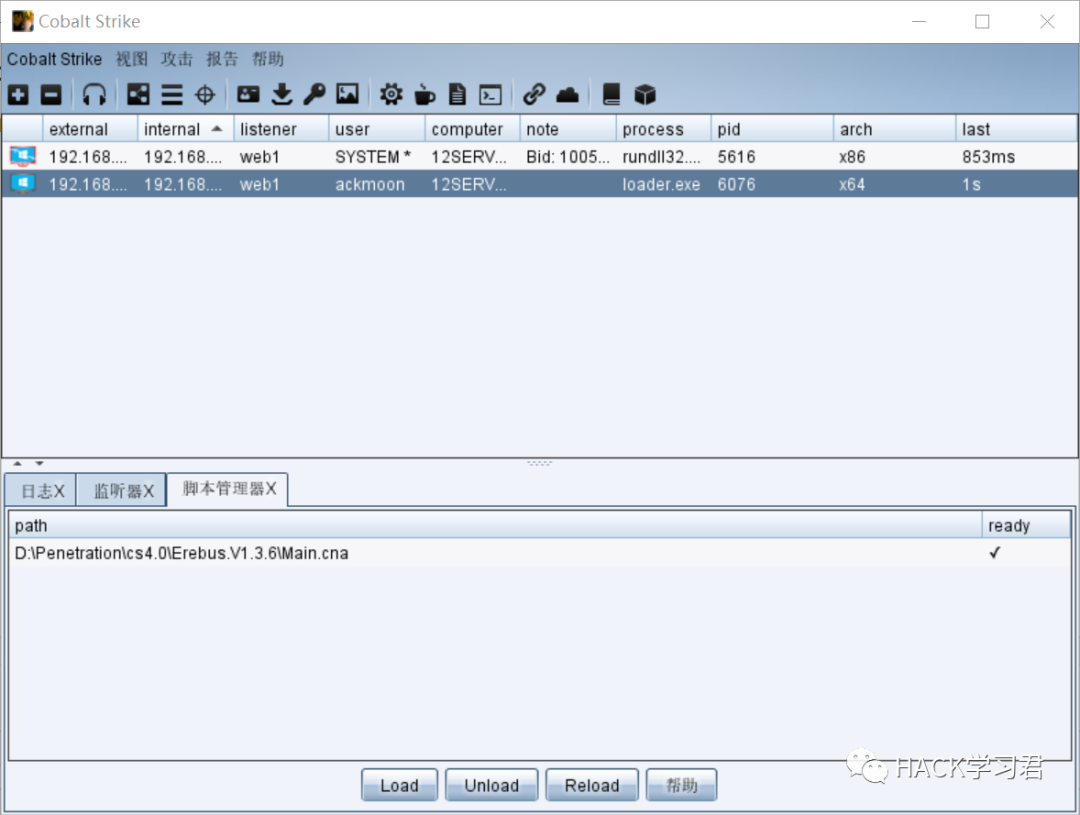Click the New Connection plus icon
Image resolution: width=1080 pixels, height=815 pixels.
(x=19, y=94)
